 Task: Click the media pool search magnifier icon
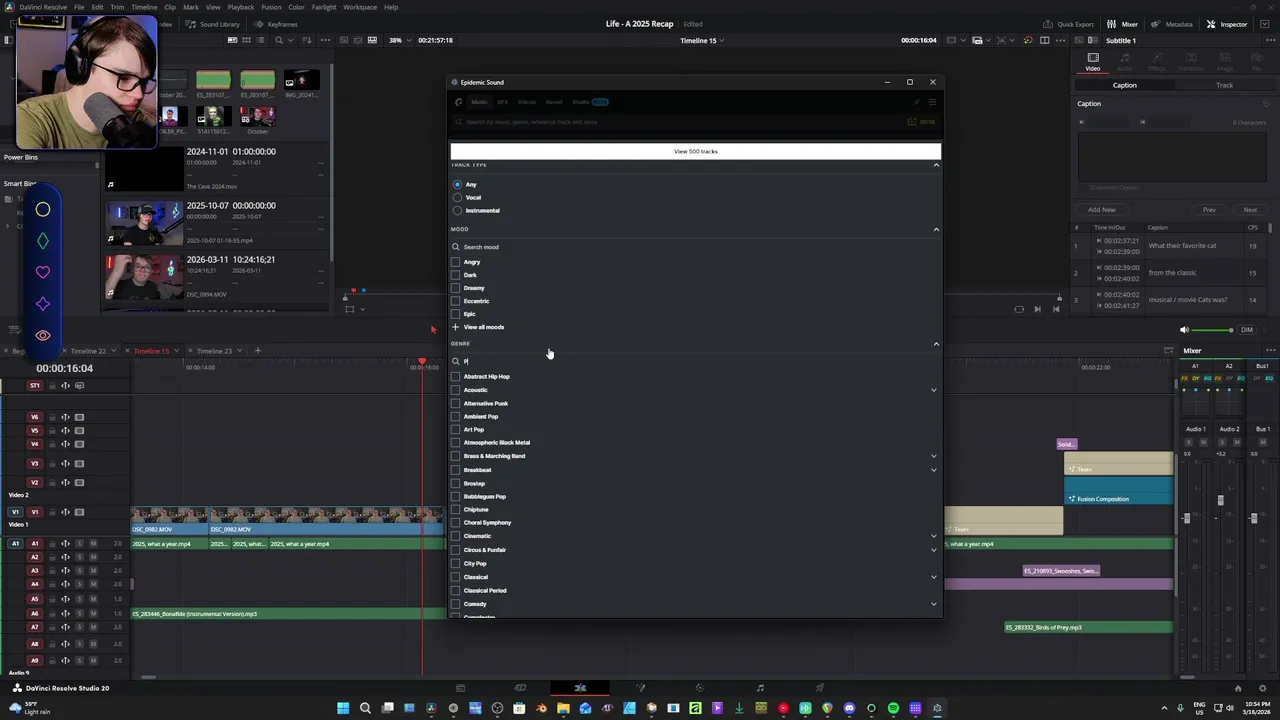point(279,40)
